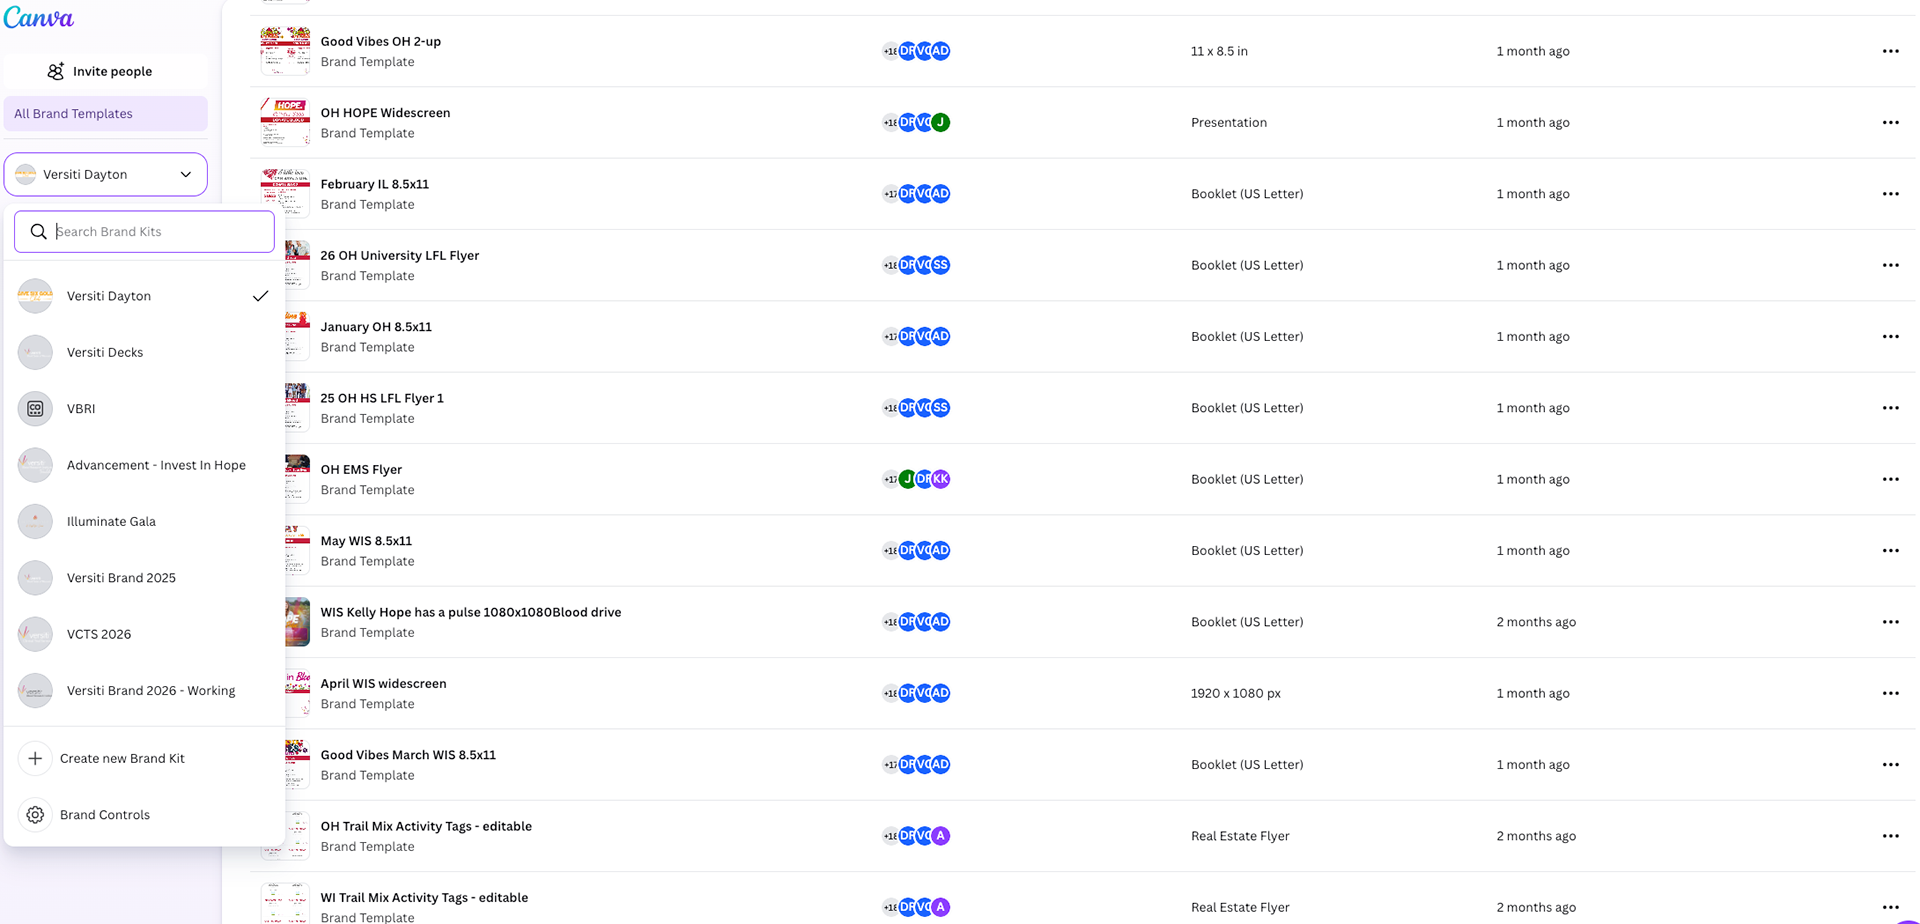This screenshot has width=1920, height=924.
Task: Open more options for May WIS 8.5x11
Action: 1890,550
